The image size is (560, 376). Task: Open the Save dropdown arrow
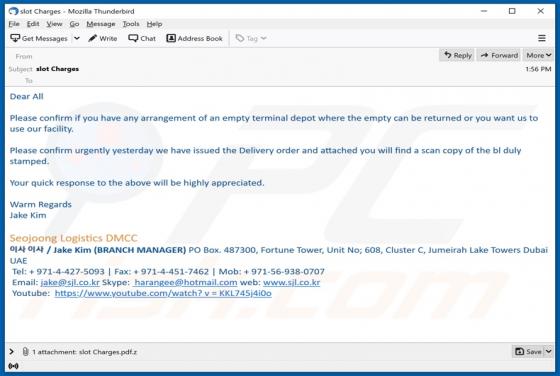(x=549, y=352)
